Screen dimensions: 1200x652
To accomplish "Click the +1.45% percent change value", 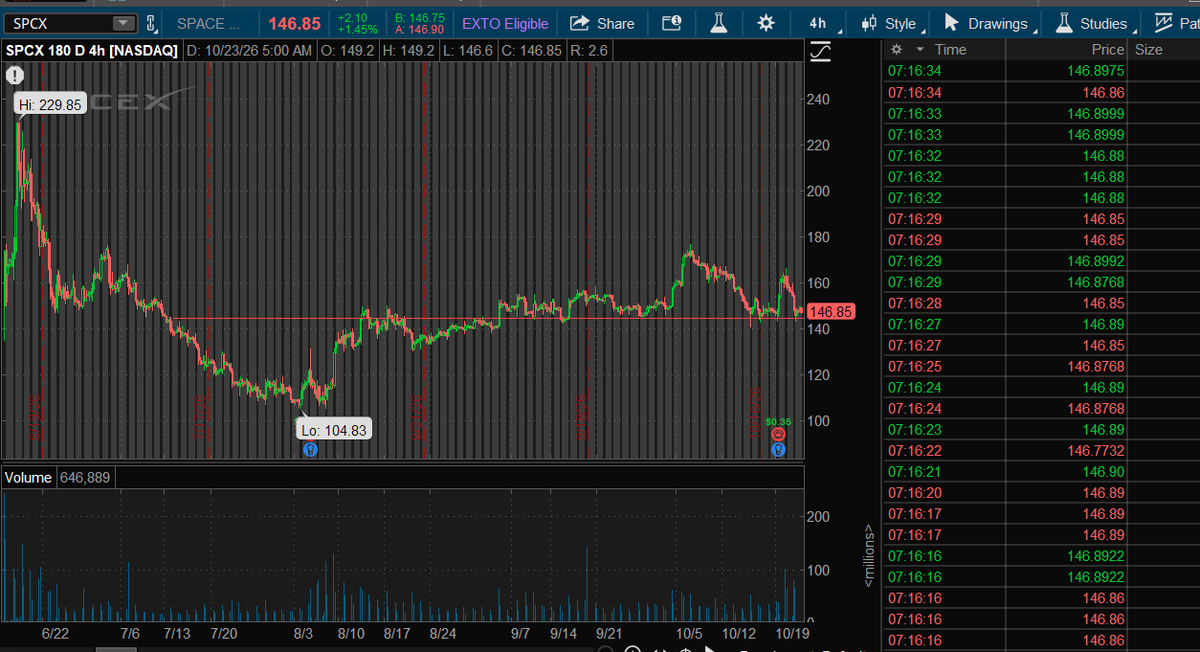I will tap(358, 30).
